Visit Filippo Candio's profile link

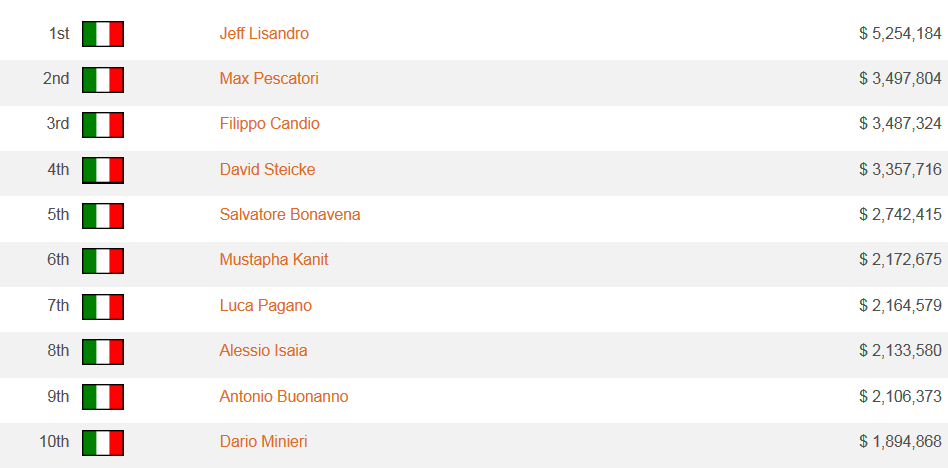coord(270,123)
